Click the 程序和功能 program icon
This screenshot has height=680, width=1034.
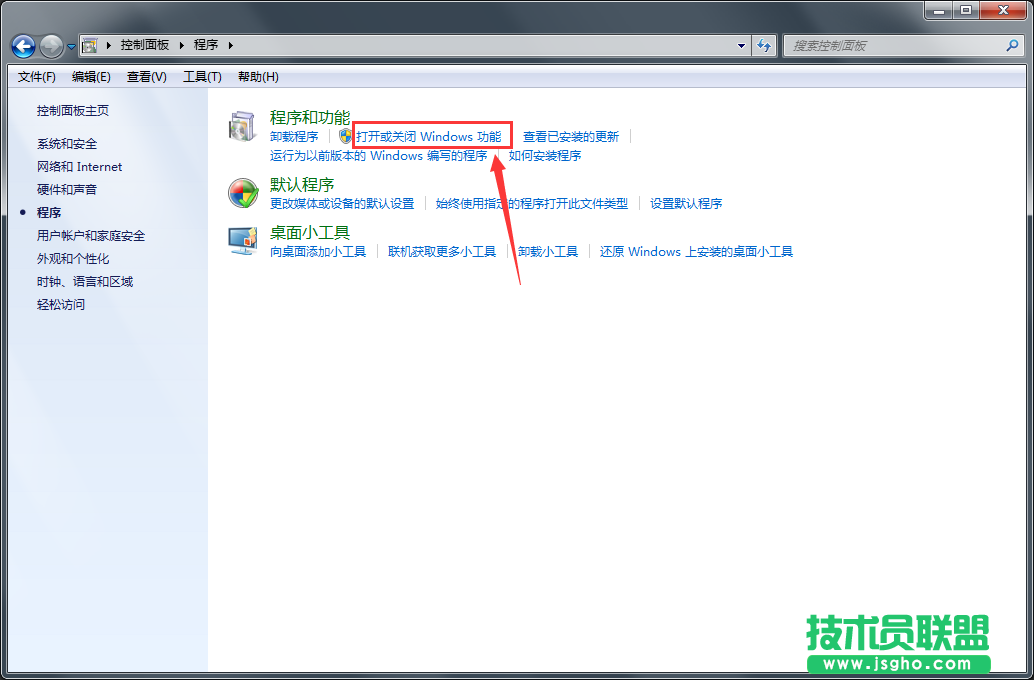pos(241,126)
